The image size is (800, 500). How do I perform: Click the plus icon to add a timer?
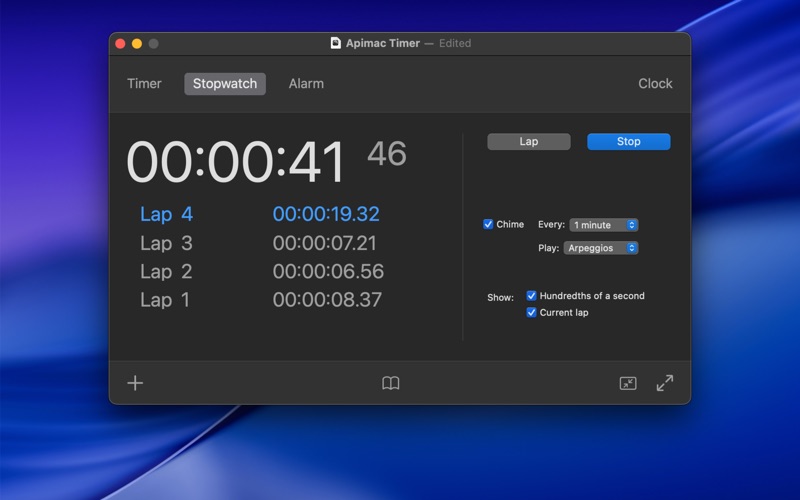pos(135,383)
